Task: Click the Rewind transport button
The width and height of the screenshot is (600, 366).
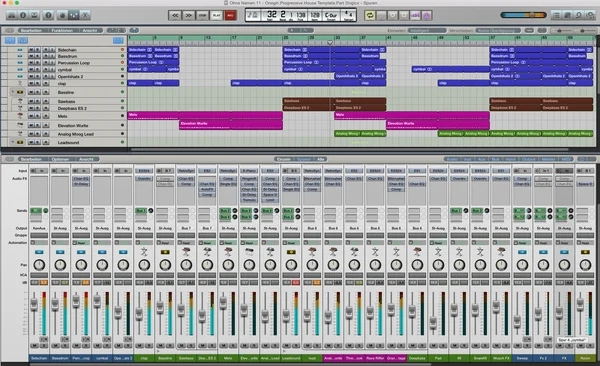Action: coord(175,15)
